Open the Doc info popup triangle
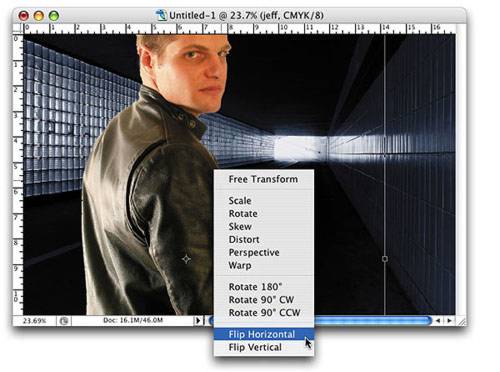The height and width of the screenshot is (372, 500). pos(198,321)
